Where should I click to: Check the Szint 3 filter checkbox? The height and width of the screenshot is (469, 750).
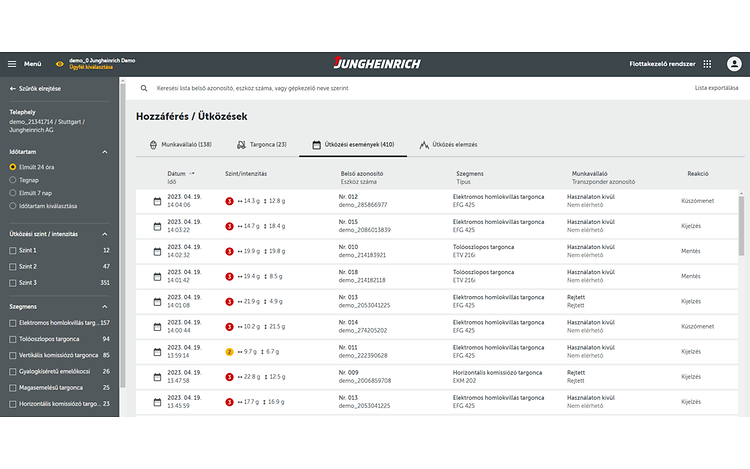click(x=12, y=283)
